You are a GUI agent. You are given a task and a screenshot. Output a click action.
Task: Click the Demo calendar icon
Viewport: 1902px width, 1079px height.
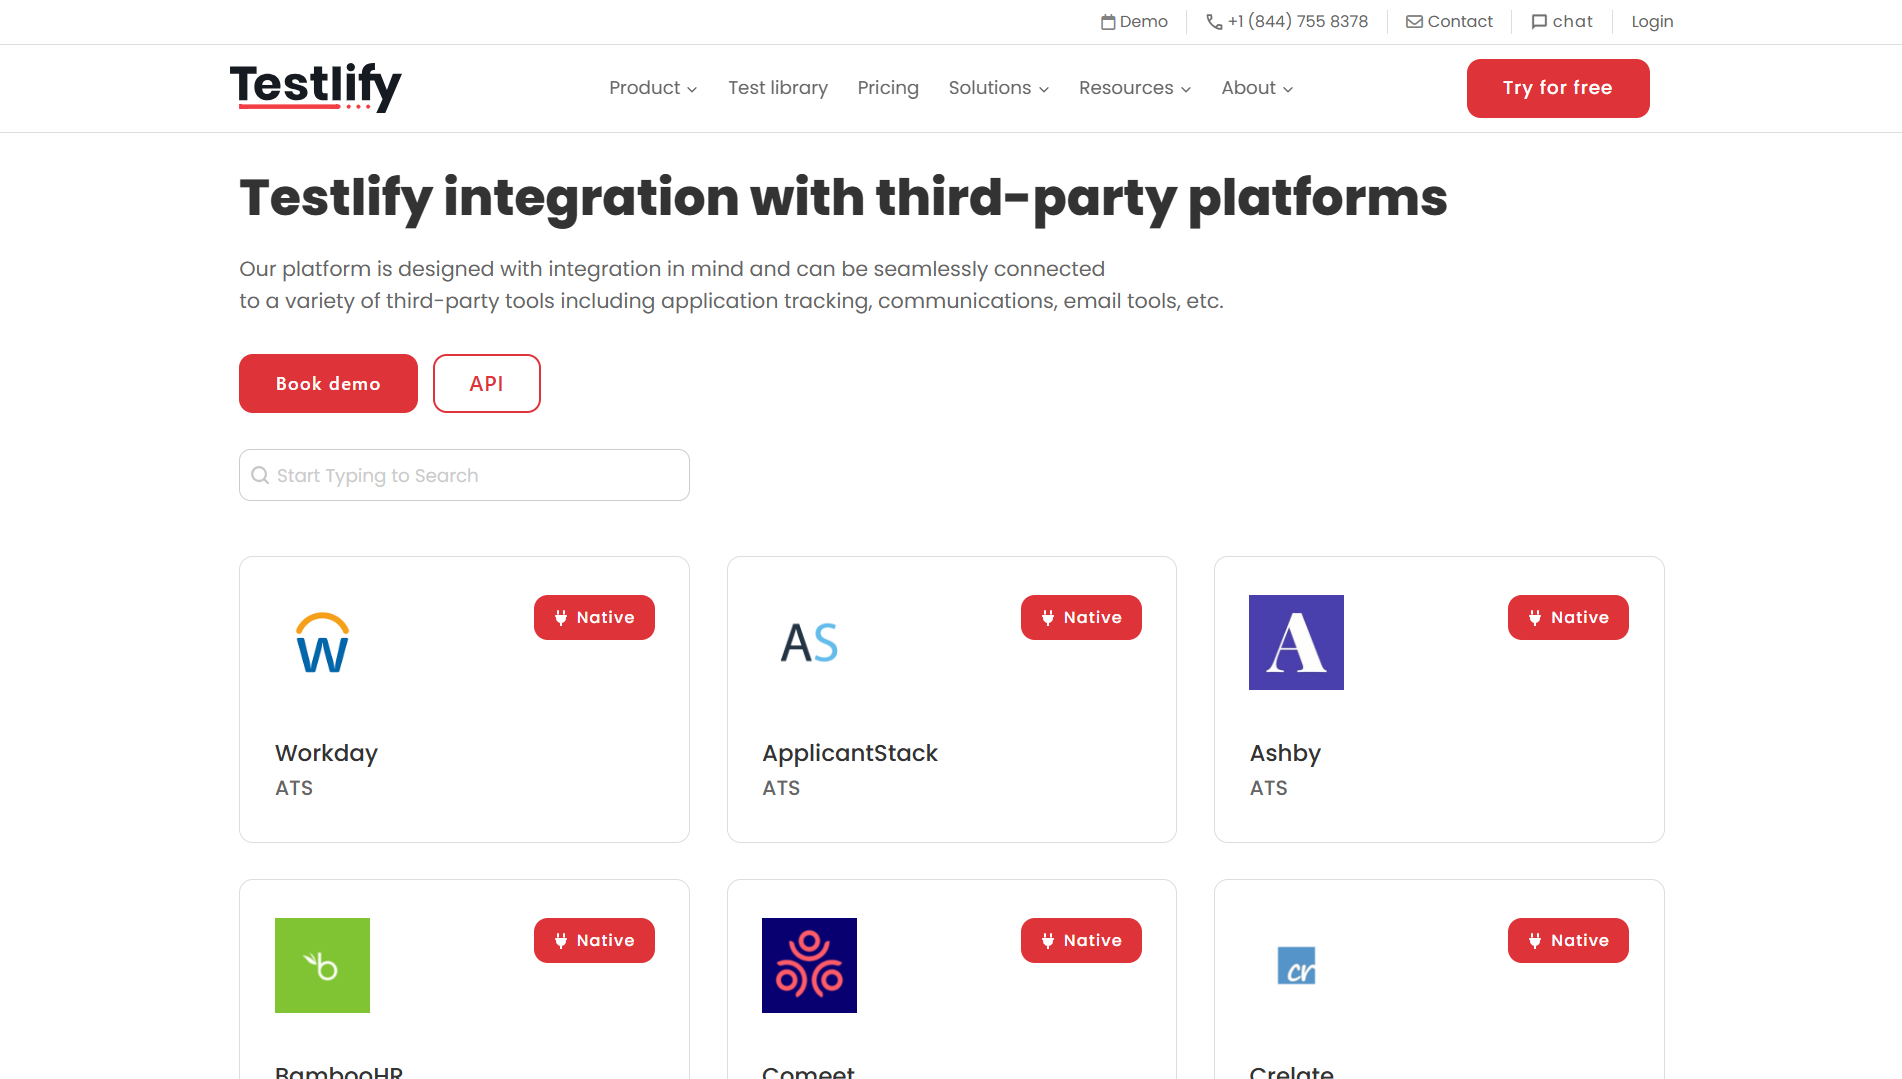(1106, 21)
